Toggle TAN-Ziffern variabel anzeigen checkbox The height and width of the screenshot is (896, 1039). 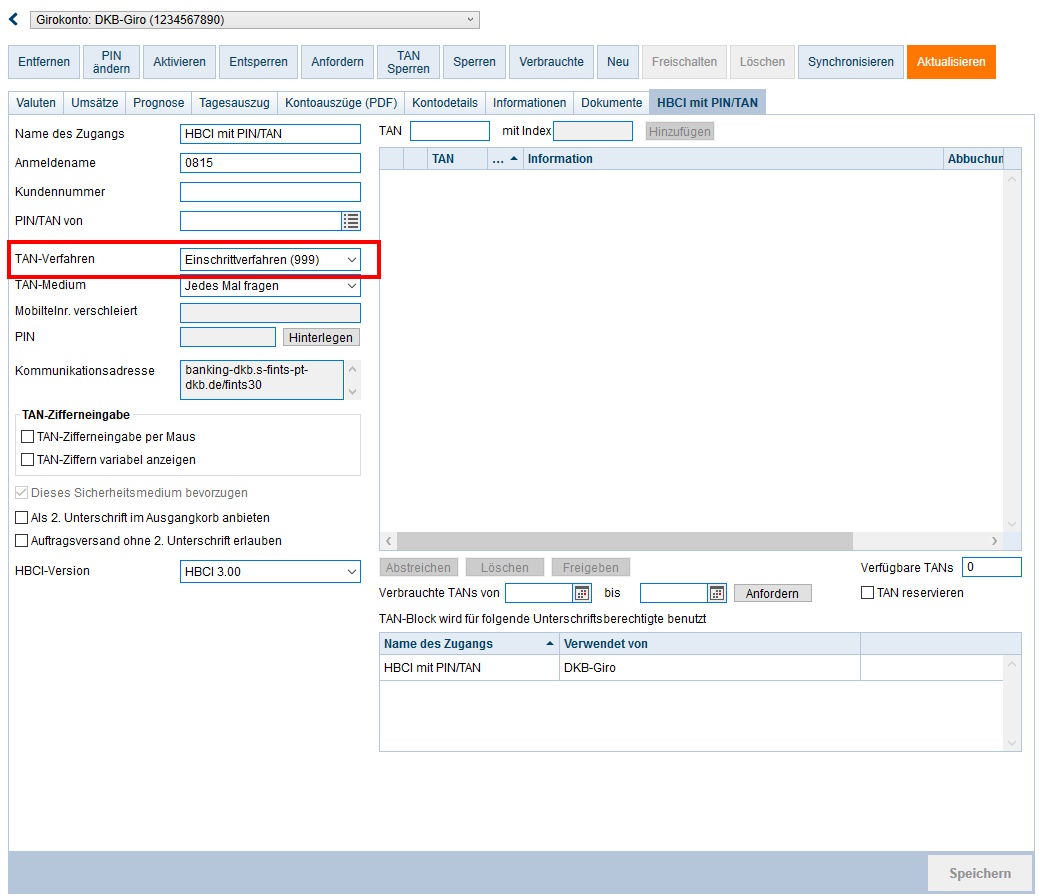pyautogui.click(x=27, y=460)
